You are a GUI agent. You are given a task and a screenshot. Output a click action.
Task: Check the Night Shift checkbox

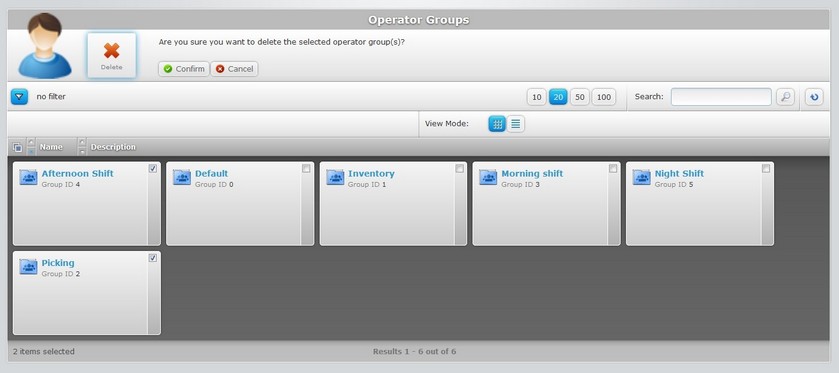766,169
